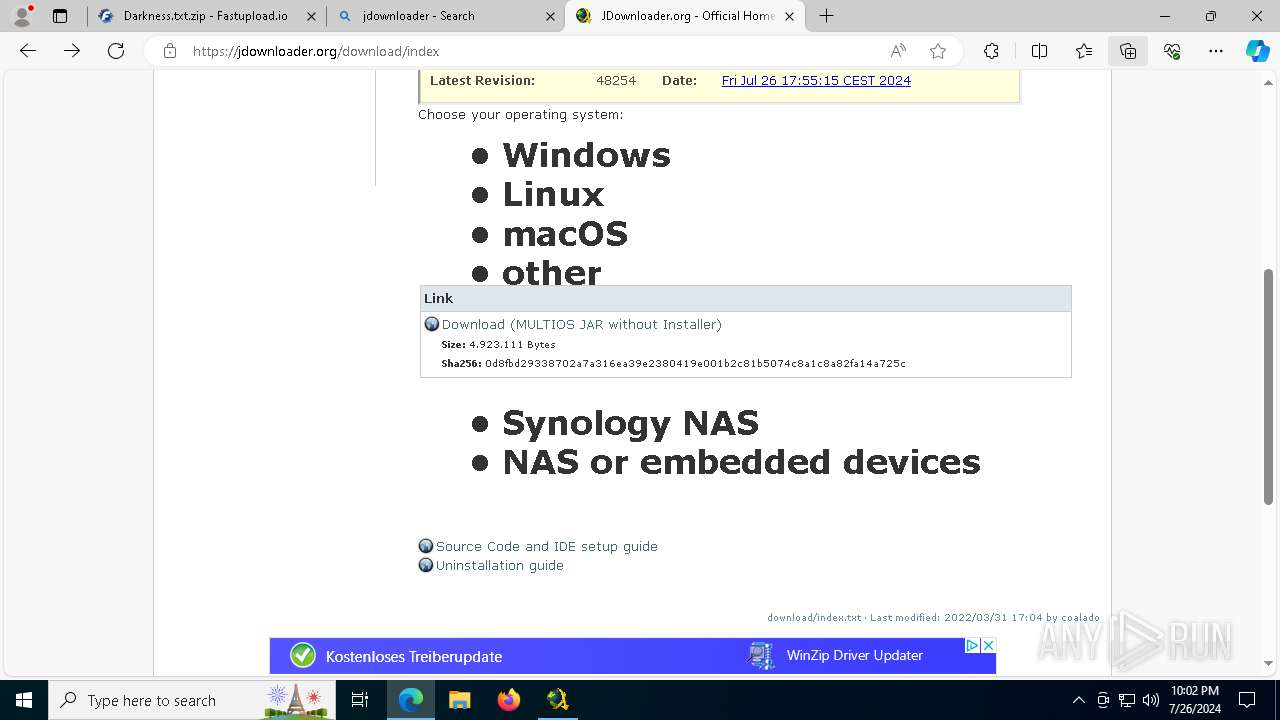Click globe icon beside Source Code guide
This screenshot has width=1280, height=720.
click(x=426, y=546)
